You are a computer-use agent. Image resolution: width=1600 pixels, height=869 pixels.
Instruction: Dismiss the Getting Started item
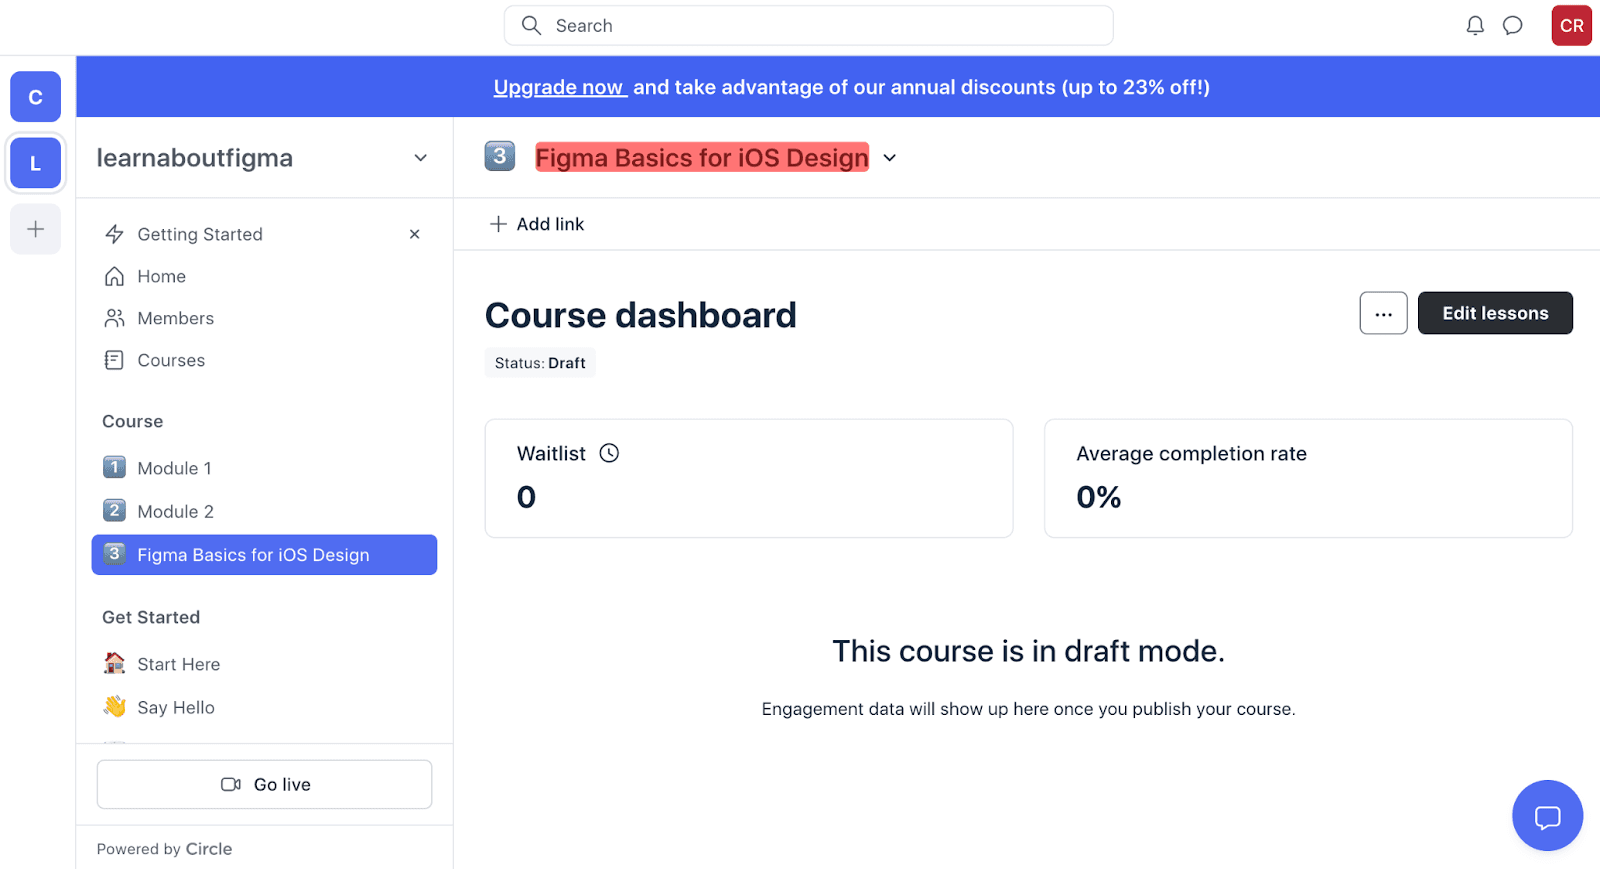(415, 234)
